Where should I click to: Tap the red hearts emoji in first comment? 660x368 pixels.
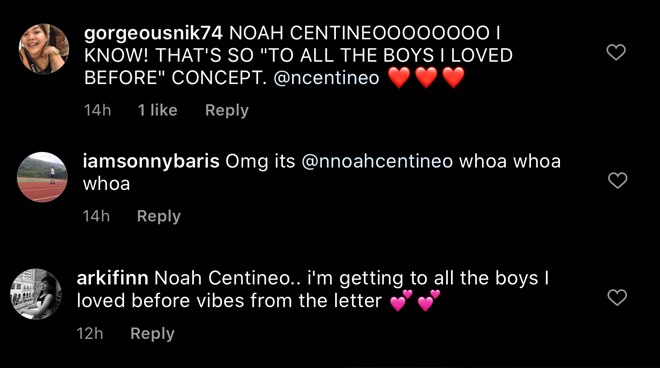pyautogui.click(x=426, y=77)
